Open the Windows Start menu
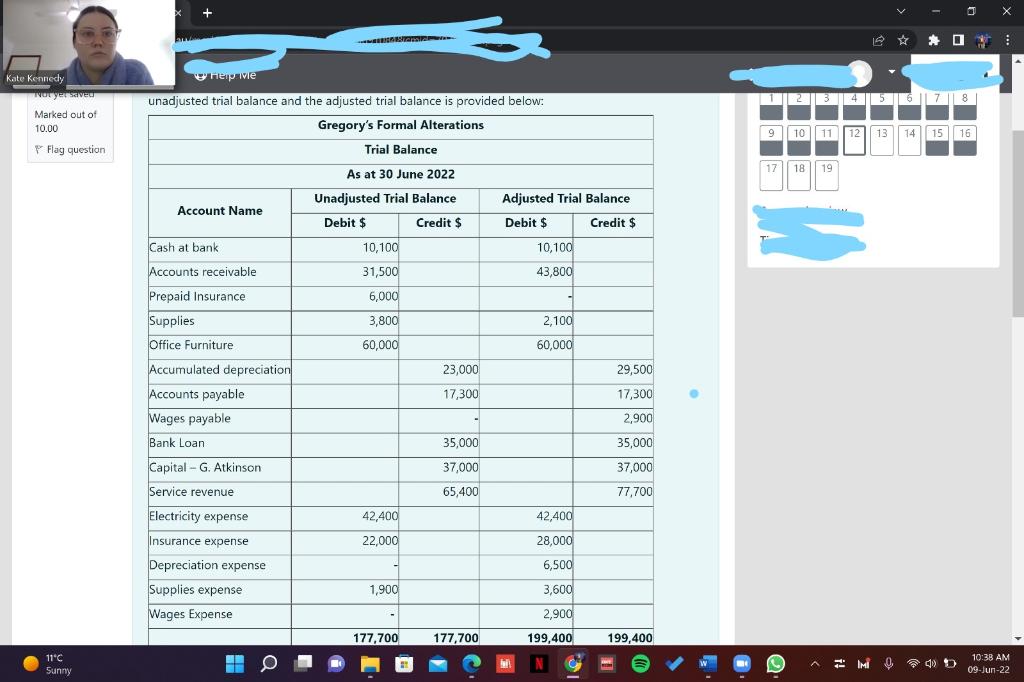 (234, 664)
